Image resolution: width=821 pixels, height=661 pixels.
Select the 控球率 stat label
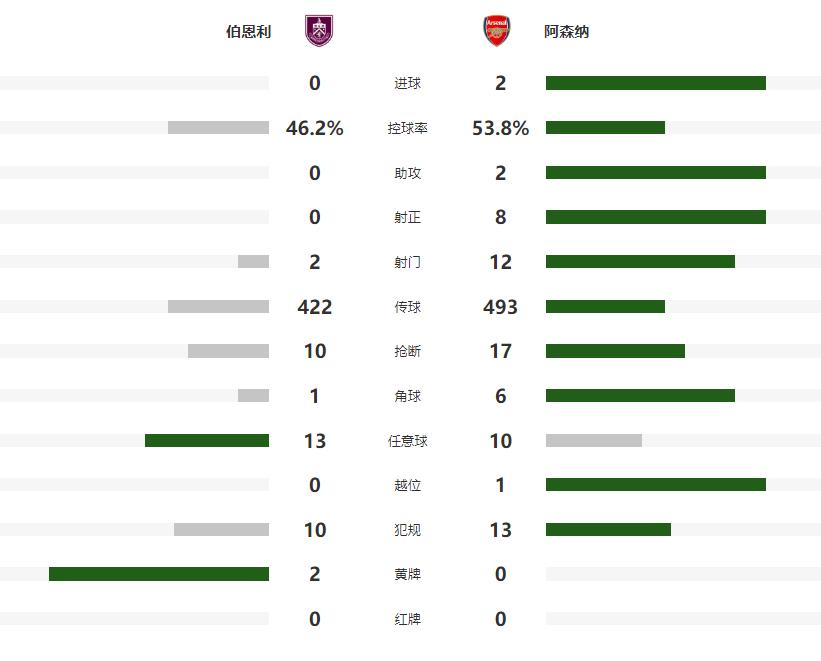pos(407,128)
